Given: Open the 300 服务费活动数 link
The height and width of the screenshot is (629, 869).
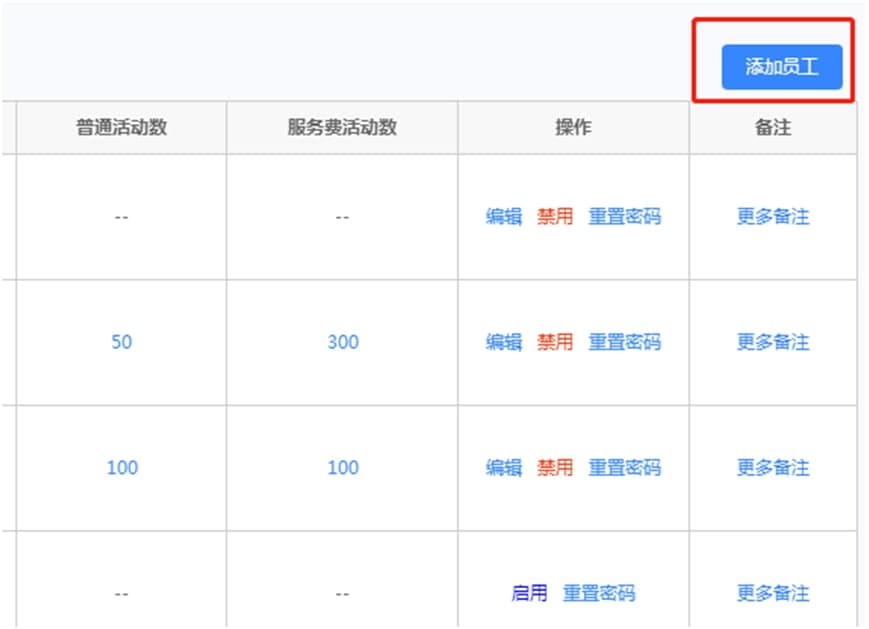Looking at the screenshot, I should point(342,342).
